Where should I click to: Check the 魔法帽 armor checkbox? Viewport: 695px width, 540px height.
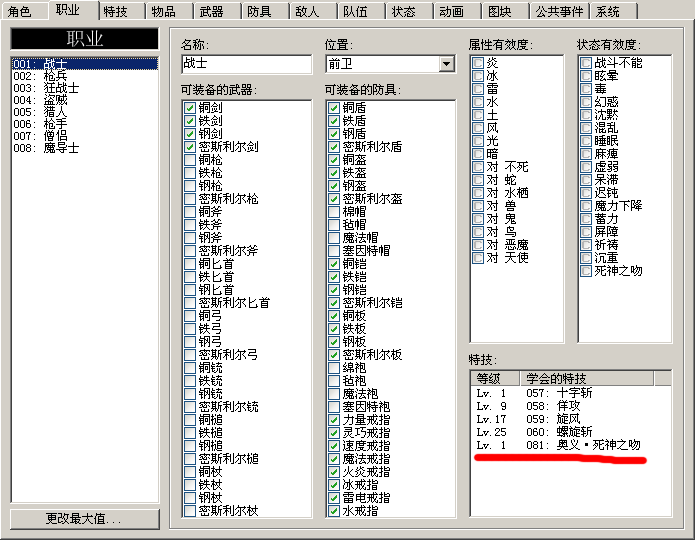[x=334, y=238]
